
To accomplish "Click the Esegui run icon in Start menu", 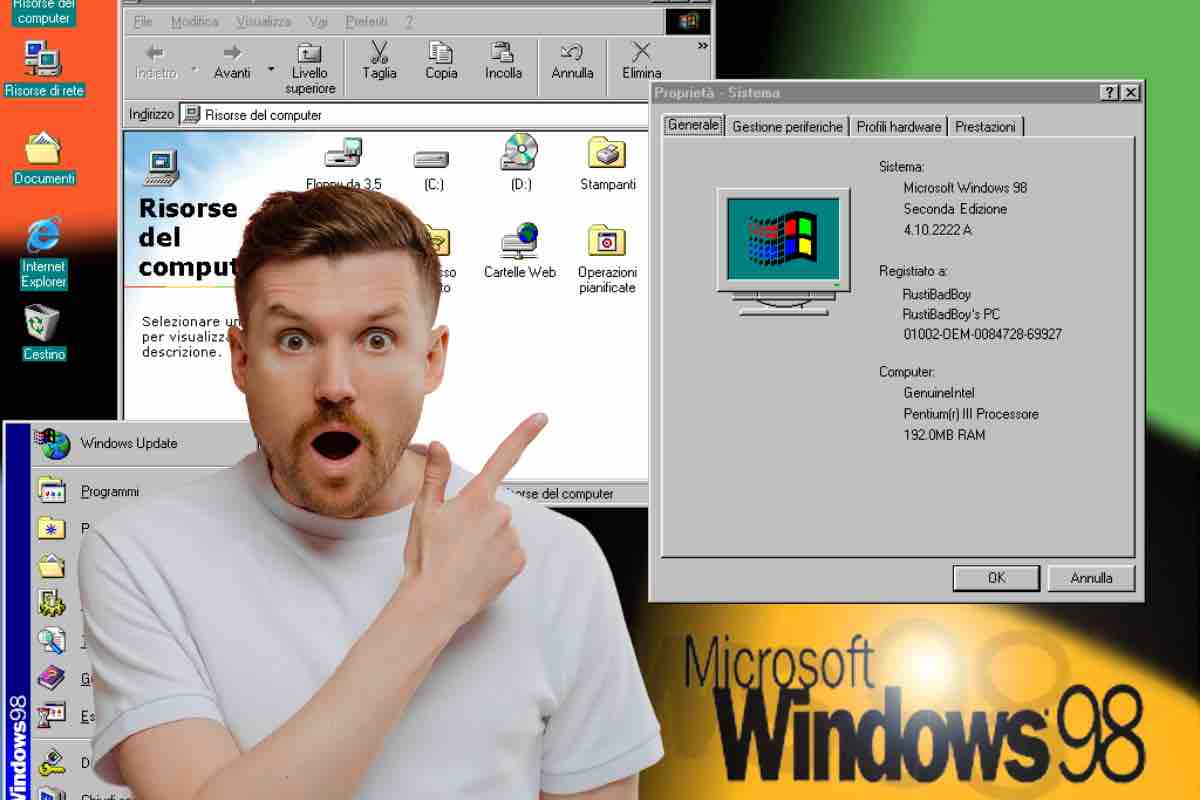I will 51,715.
